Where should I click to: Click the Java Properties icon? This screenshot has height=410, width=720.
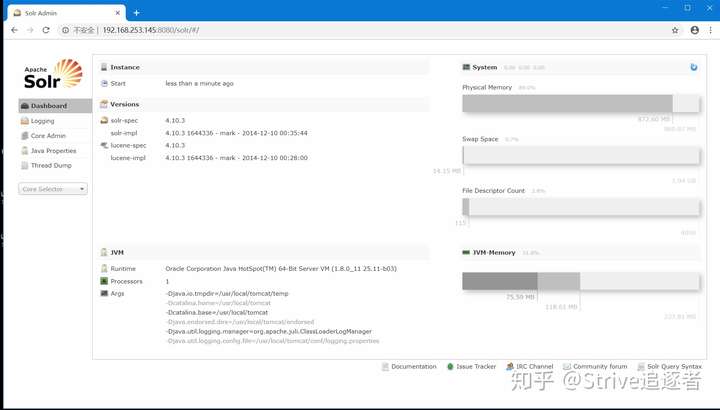pos(25,151)
